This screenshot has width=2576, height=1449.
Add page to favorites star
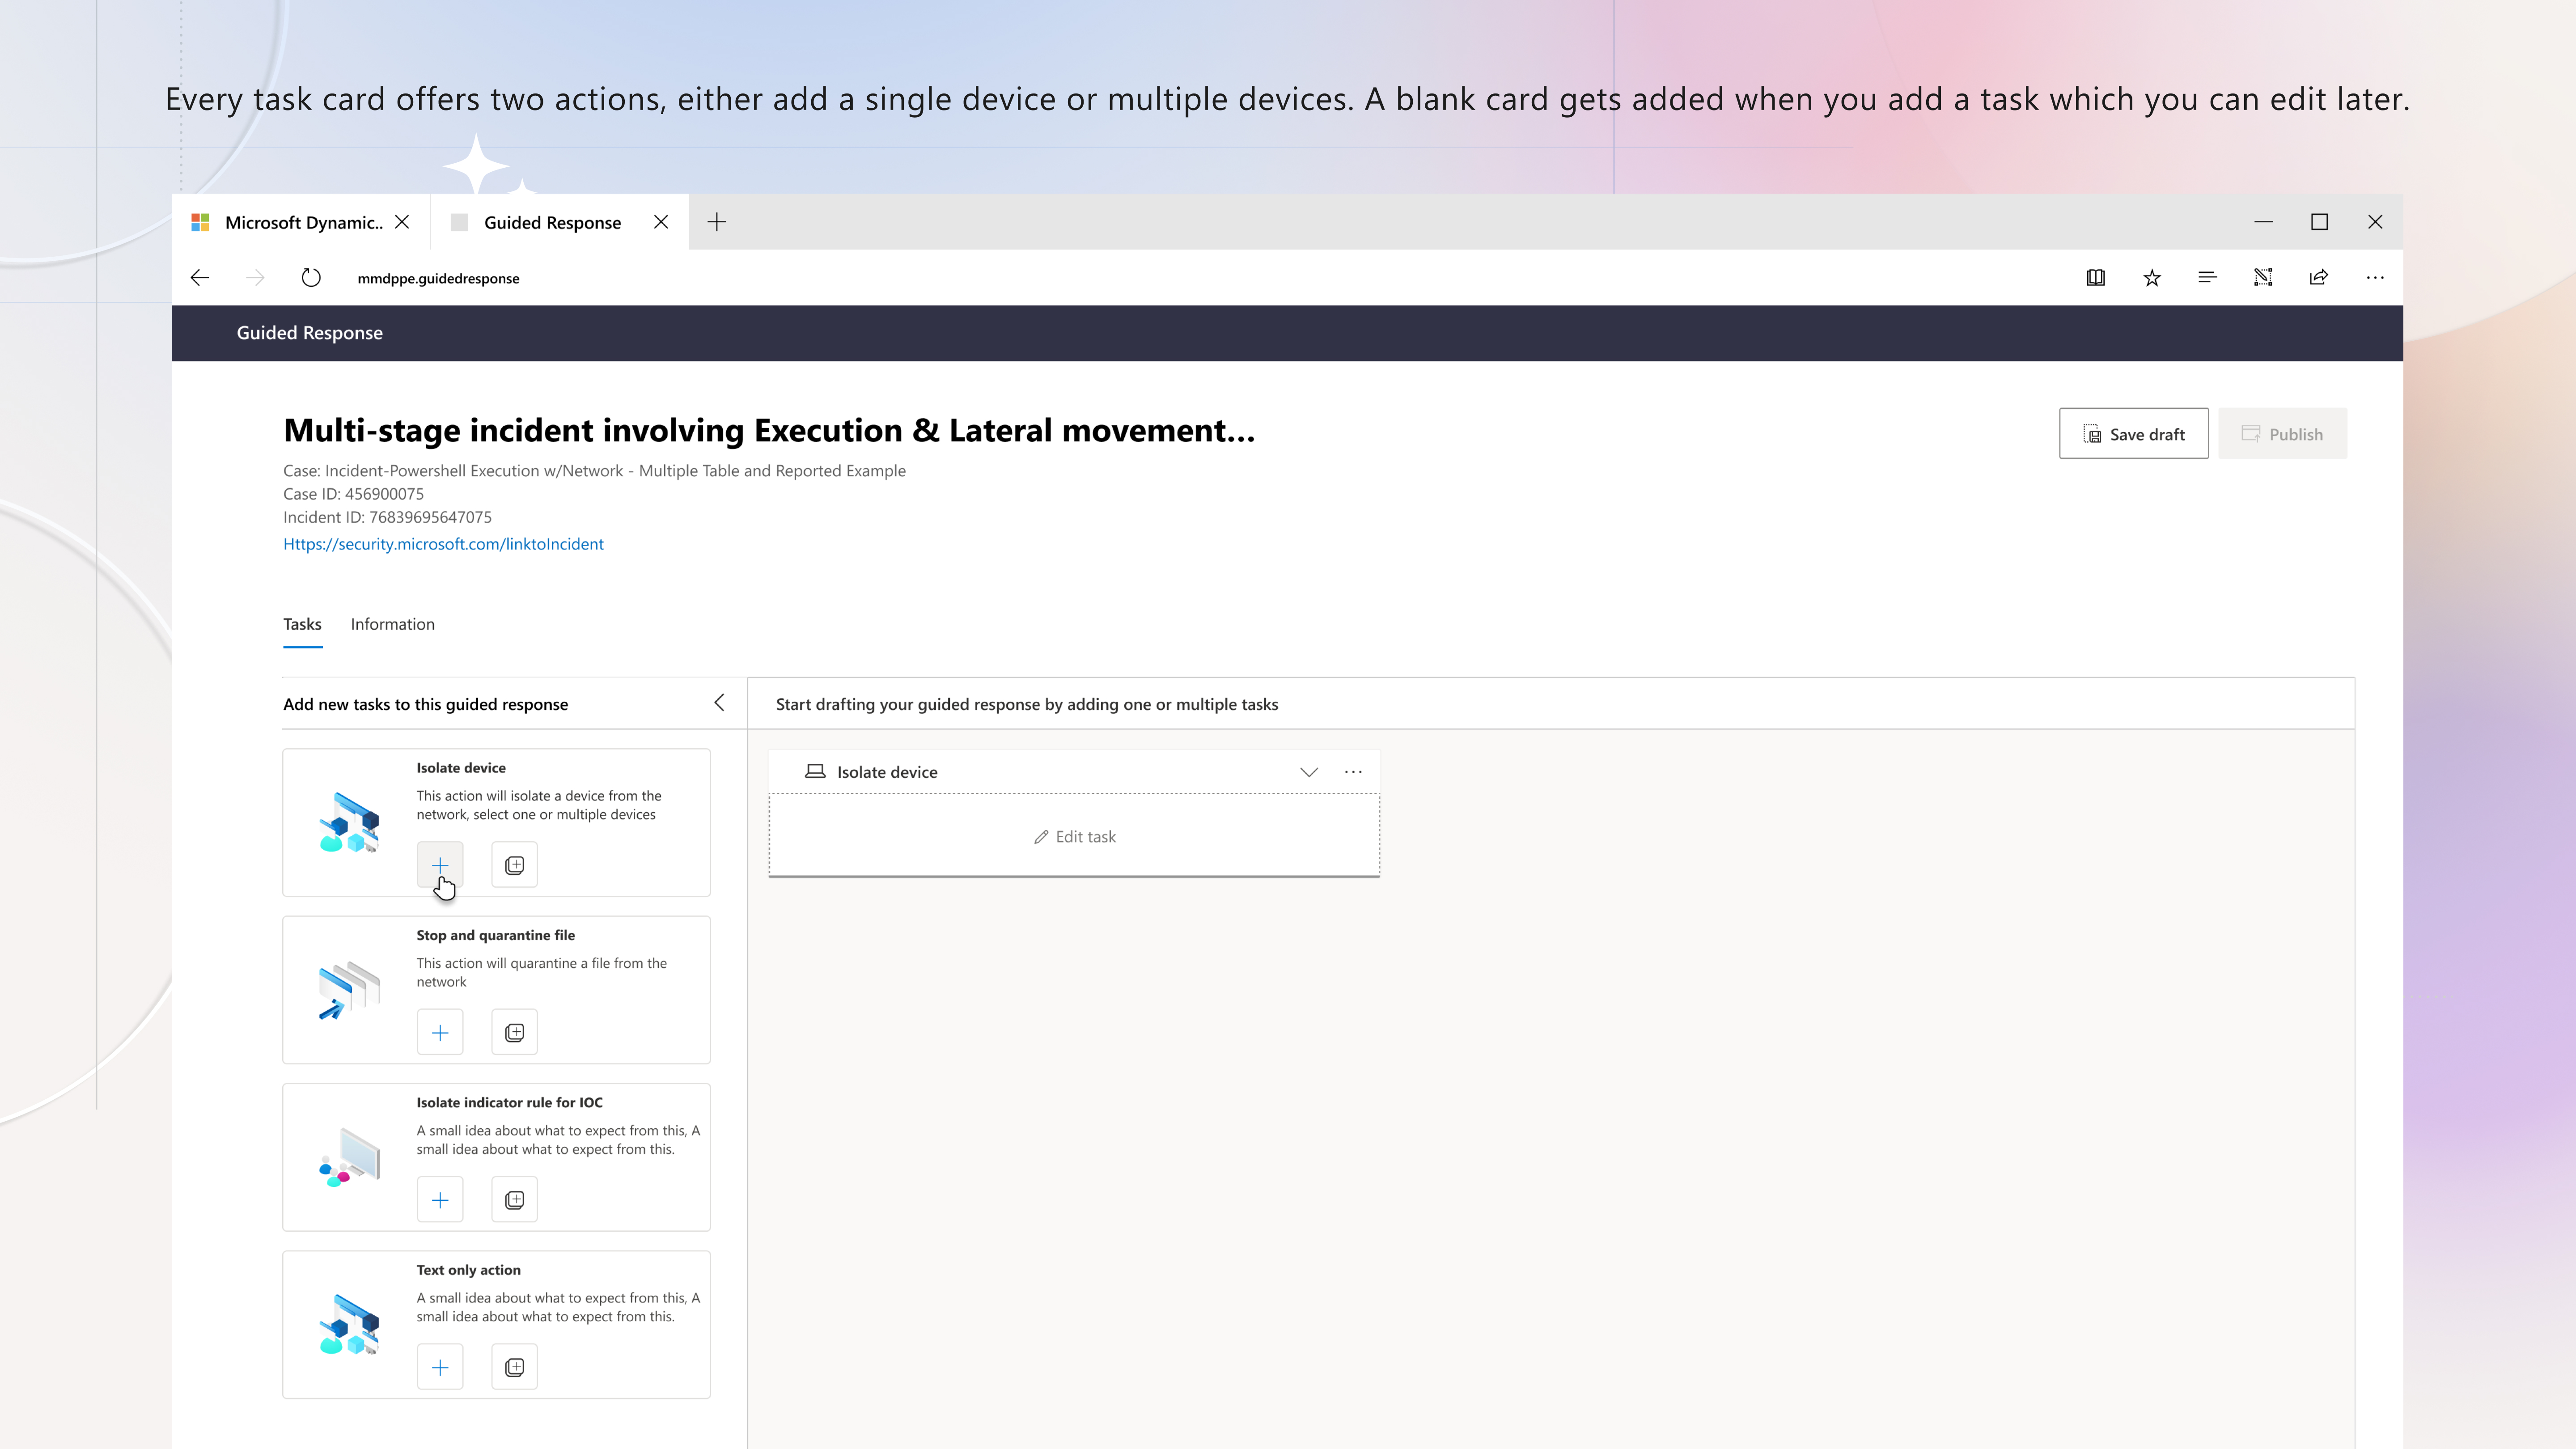(x=2152, y=278)
